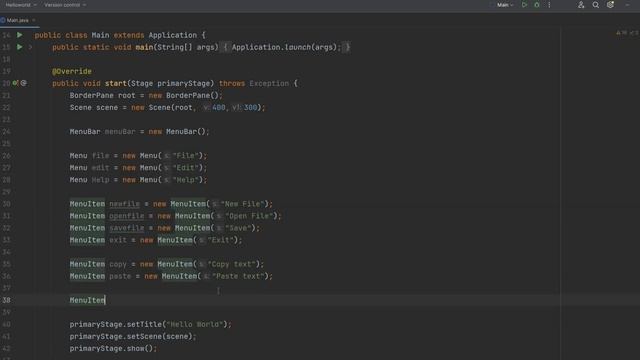Click the line number 38 in gutter
Viewport: 640px width, 360px height.
pyautogui.click(x=6, y=300)
